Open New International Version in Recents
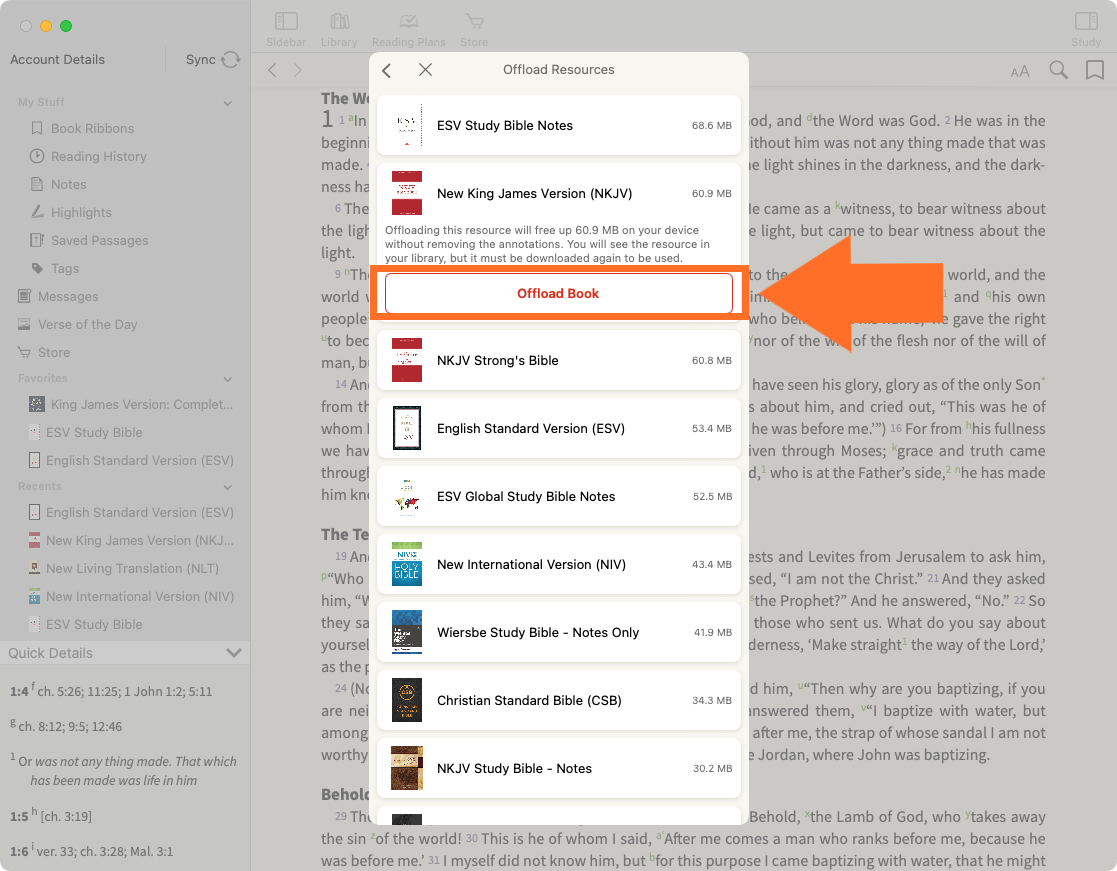This screenshot has width=1117, height=871. click(131, 597)
